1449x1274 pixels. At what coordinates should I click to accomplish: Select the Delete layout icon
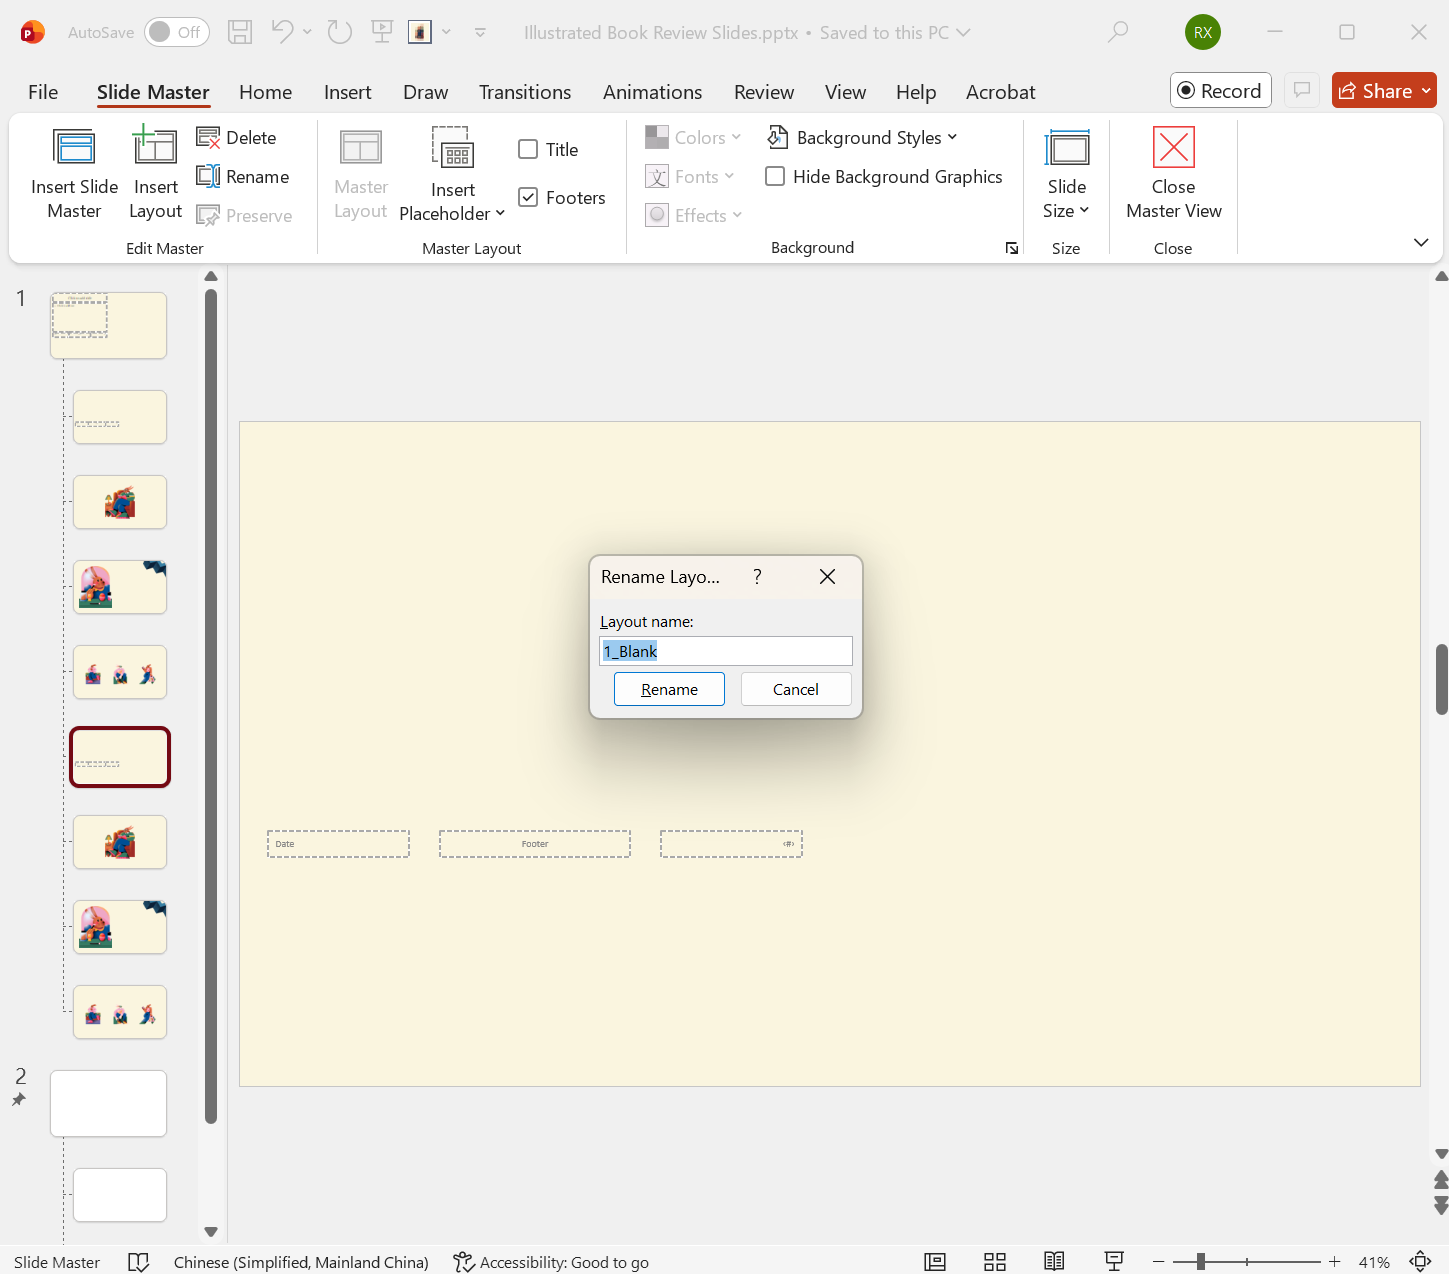pos(236,137)
